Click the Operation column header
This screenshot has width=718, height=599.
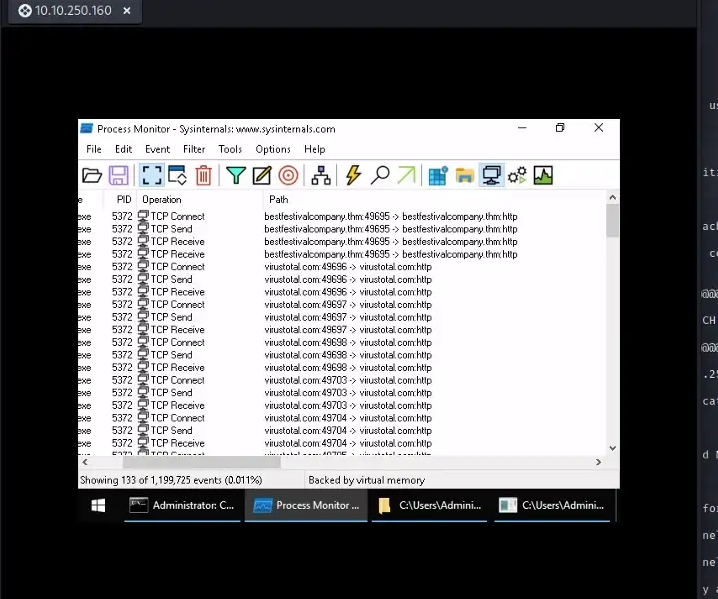200,200
